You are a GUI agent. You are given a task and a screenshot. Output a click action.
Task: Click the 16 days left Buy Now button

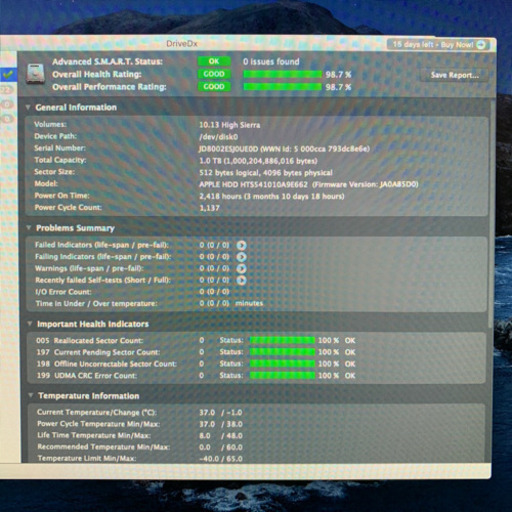[439, 45]
